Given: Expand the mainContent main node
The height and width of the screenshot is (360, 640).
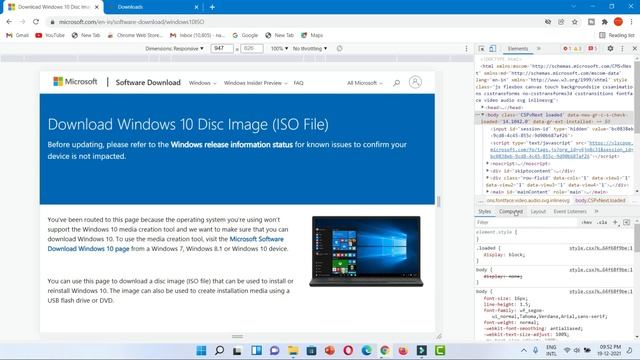Looking at the screenshot, I should [487, 191].
